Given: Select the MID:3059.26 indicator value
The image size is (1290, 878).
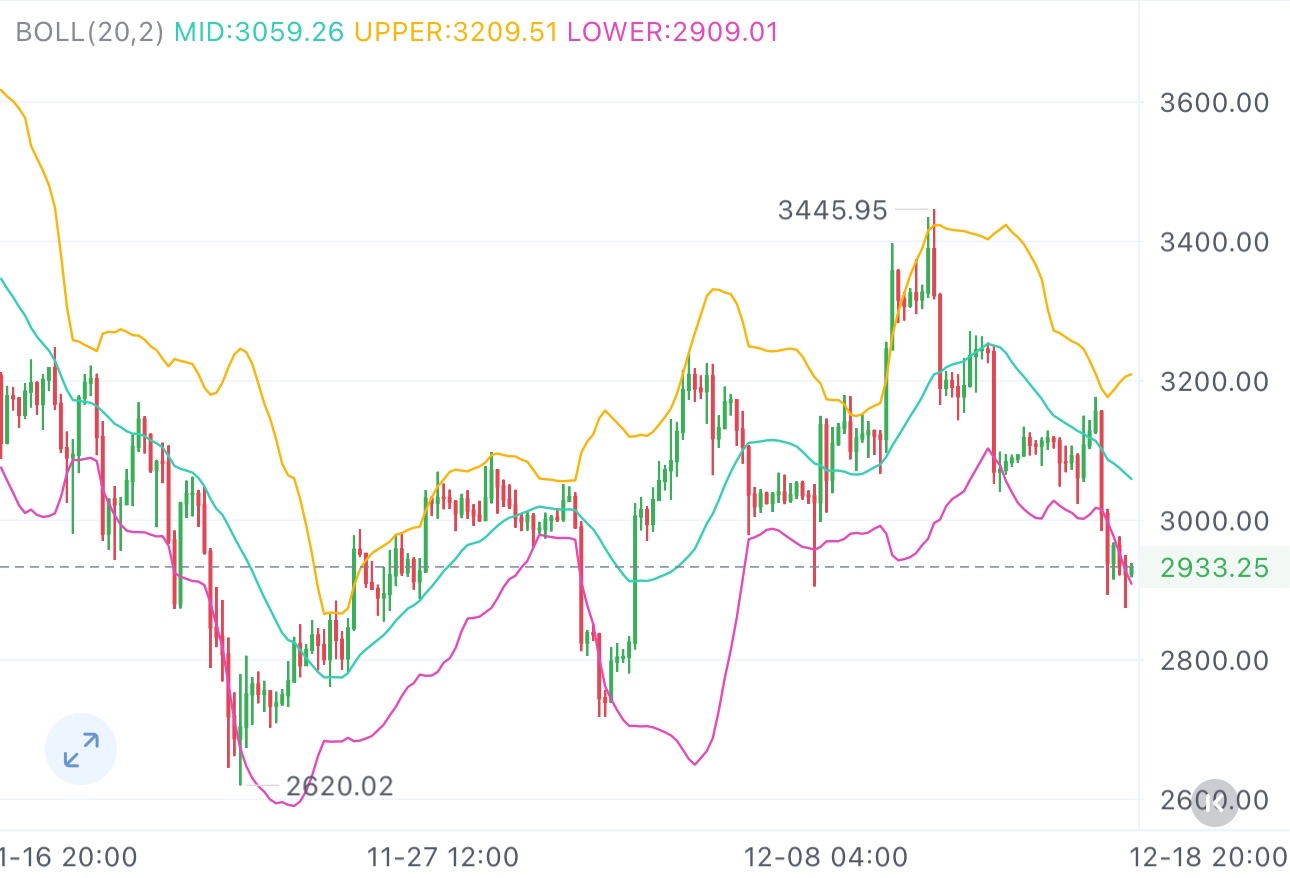Looking at the screenshot, I should coord(259,32).
